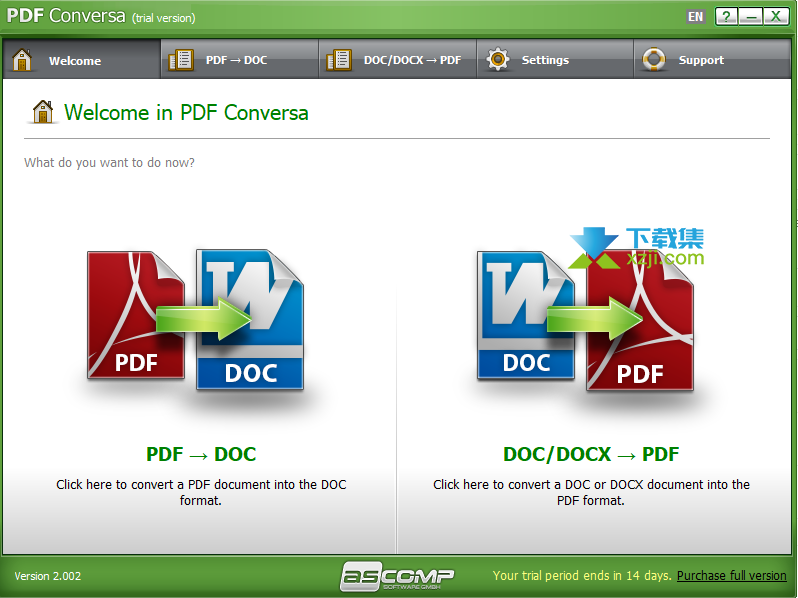The height and width of the screenshot is (598, 798).
Task: Open the DOC/DOCX → PDF tab
Action: [397, 60]
